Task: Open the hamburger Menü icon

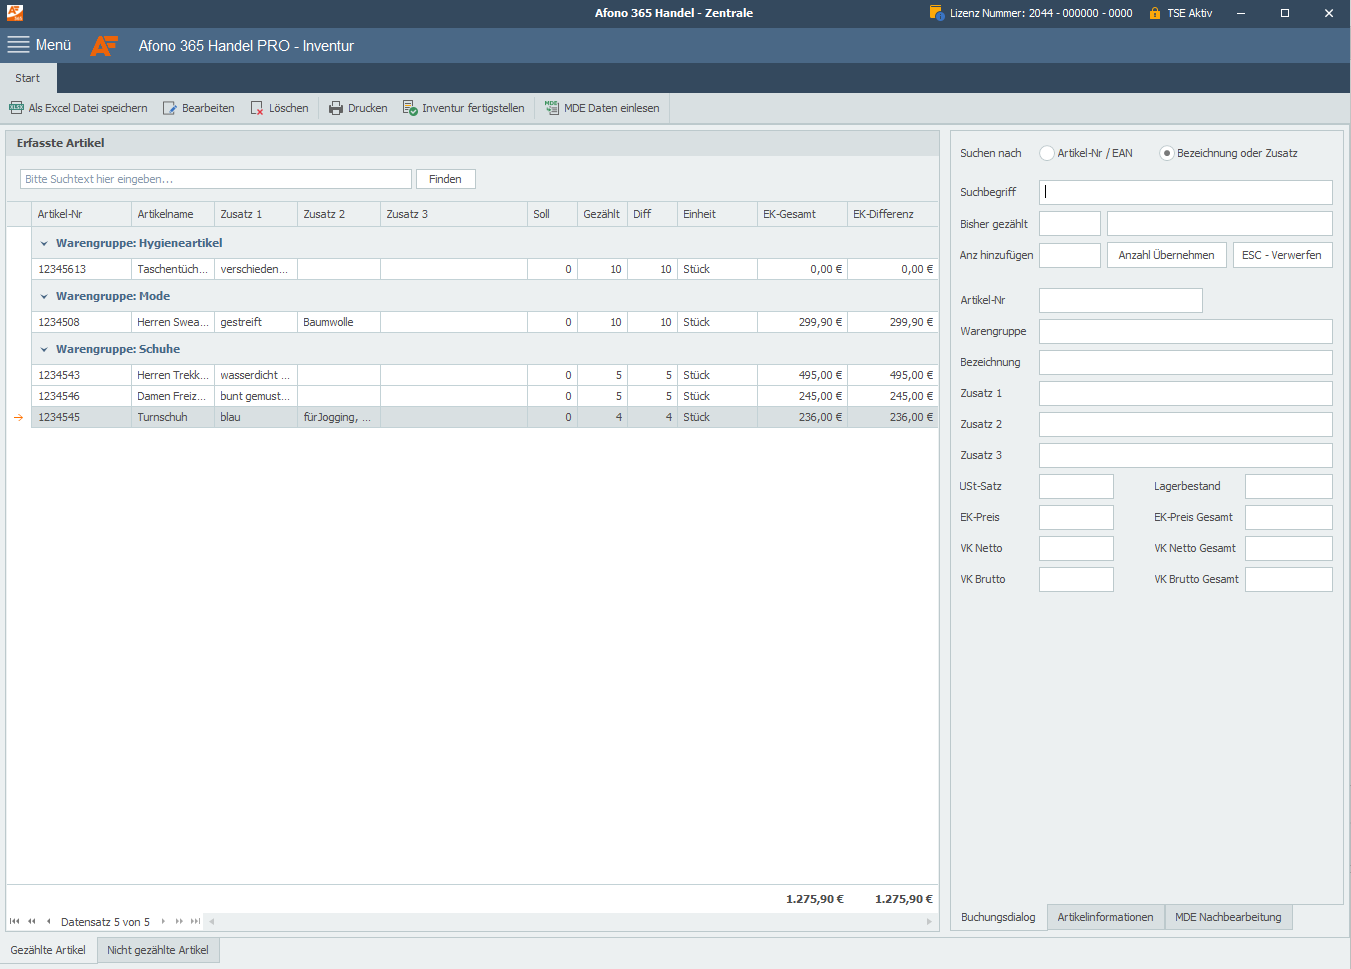Action: tap(18, 45)
